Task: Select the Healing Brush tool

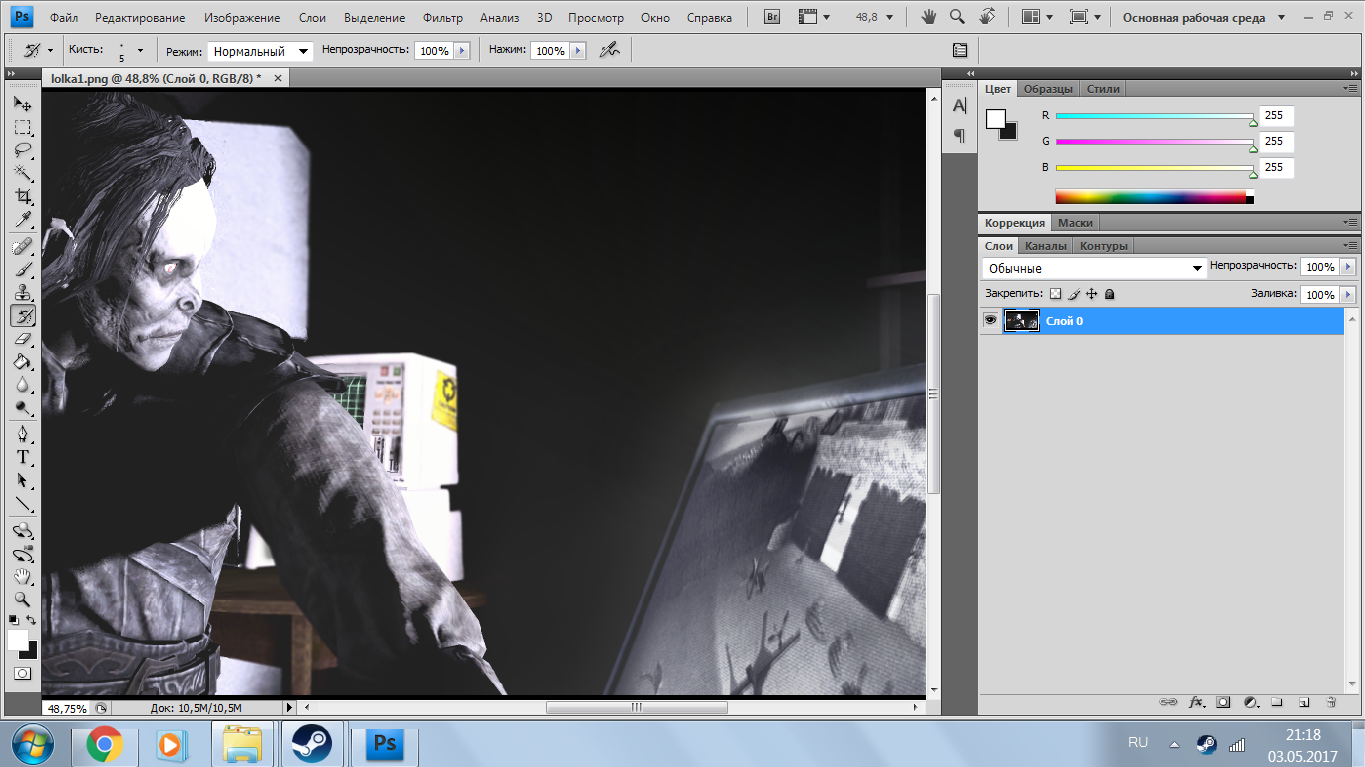Action: click(22, 246)
